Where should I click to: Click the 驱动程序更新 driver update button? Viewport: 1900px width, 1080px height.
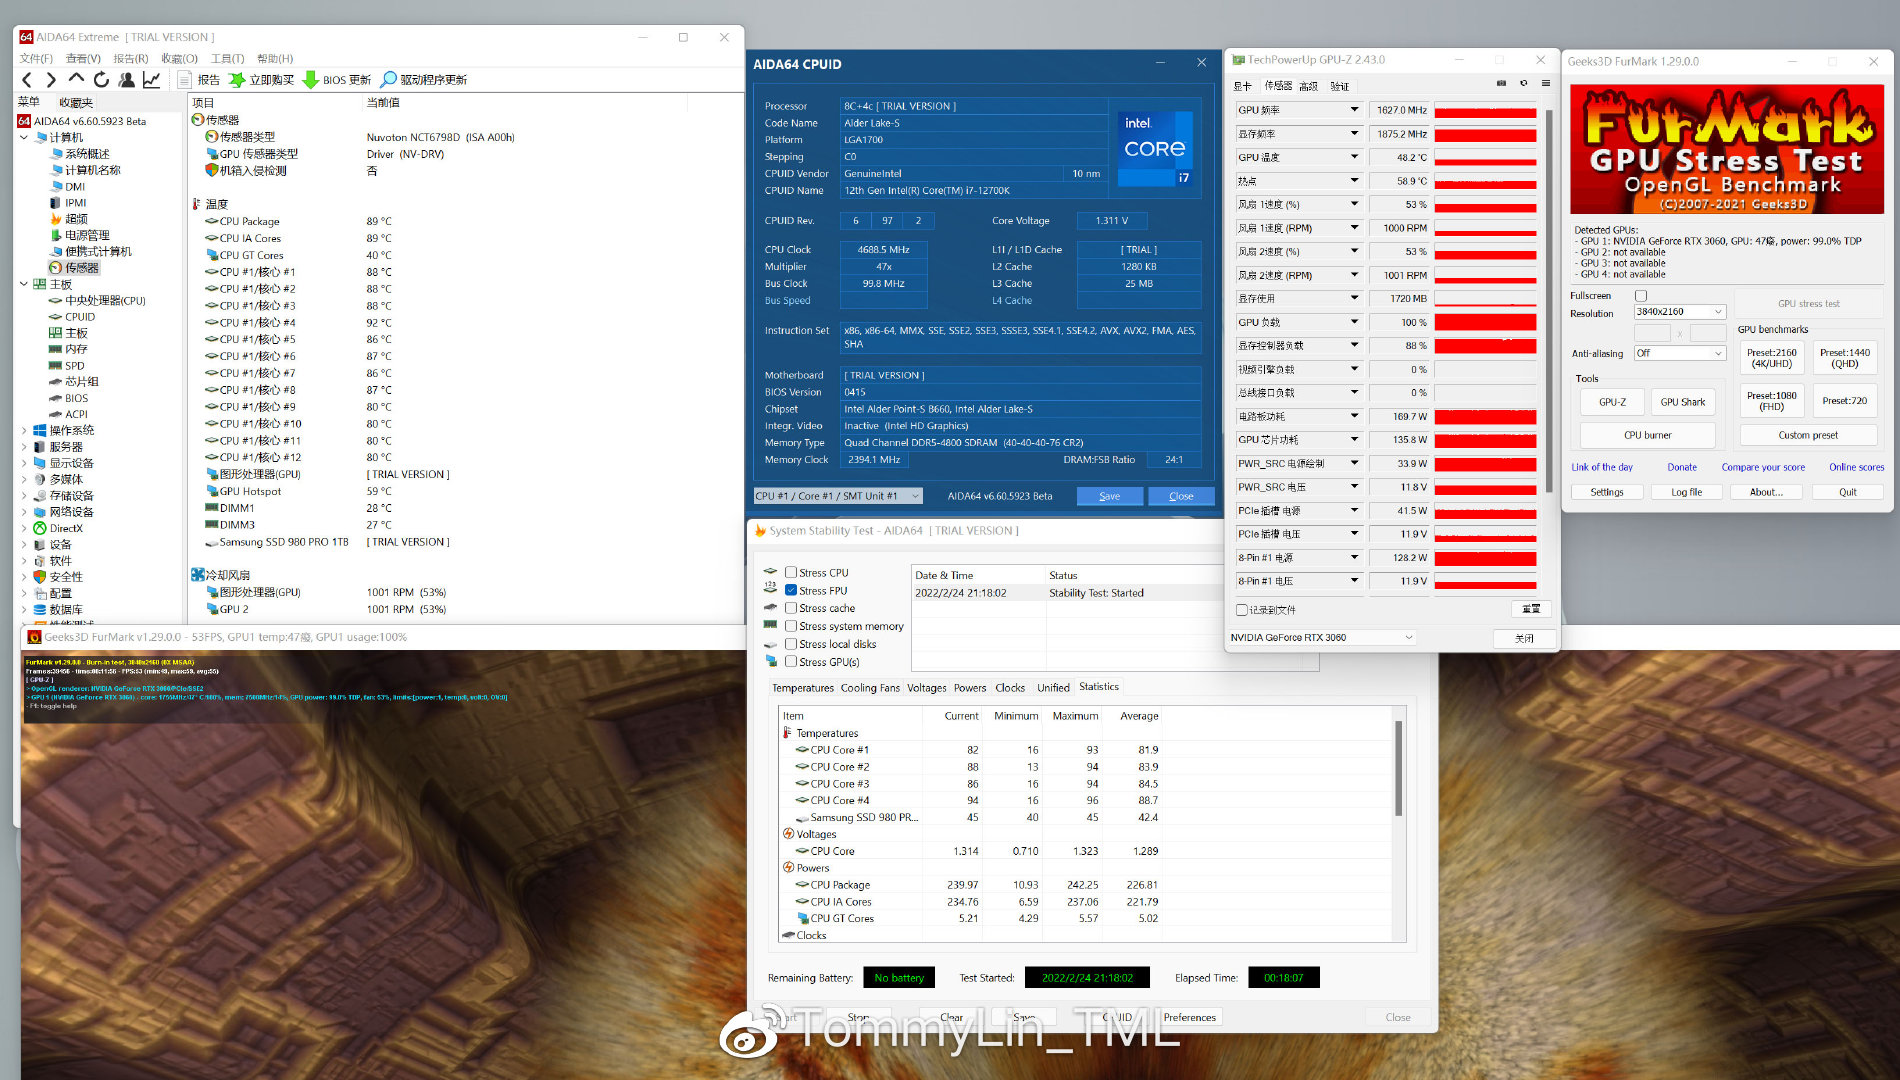tap(424, 80)
